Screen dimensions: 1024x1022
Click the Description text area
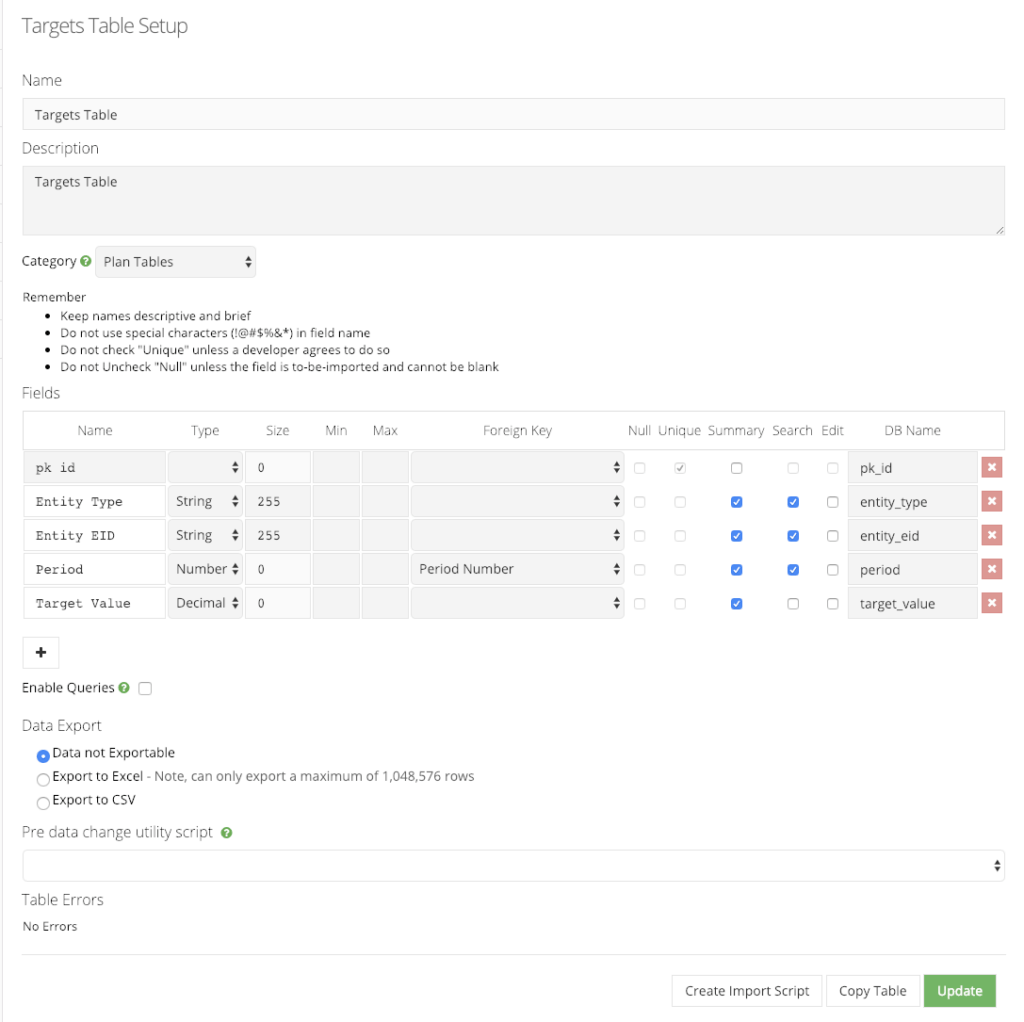(x=513, y=200)
